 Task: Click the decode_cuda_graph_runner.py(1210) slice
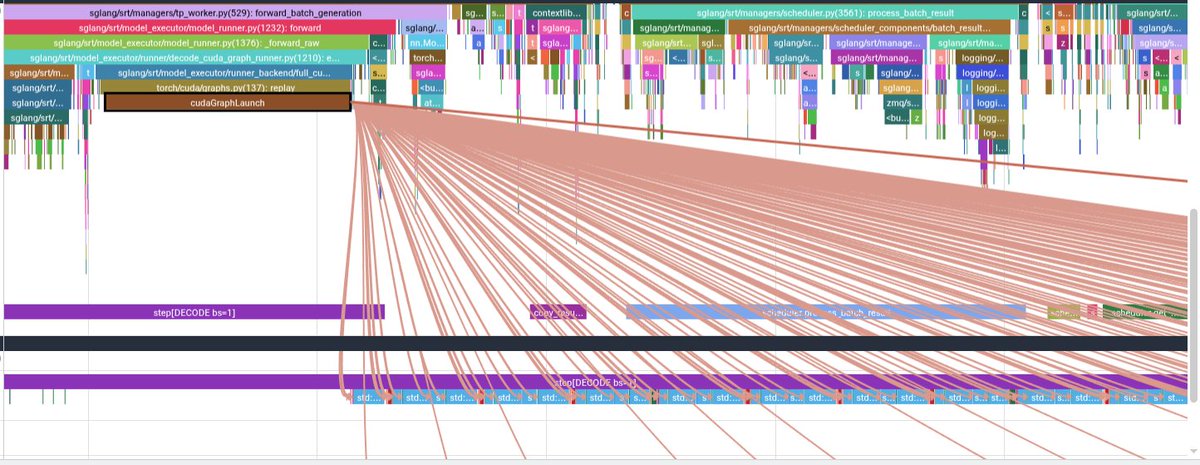[x=186, y=58]
